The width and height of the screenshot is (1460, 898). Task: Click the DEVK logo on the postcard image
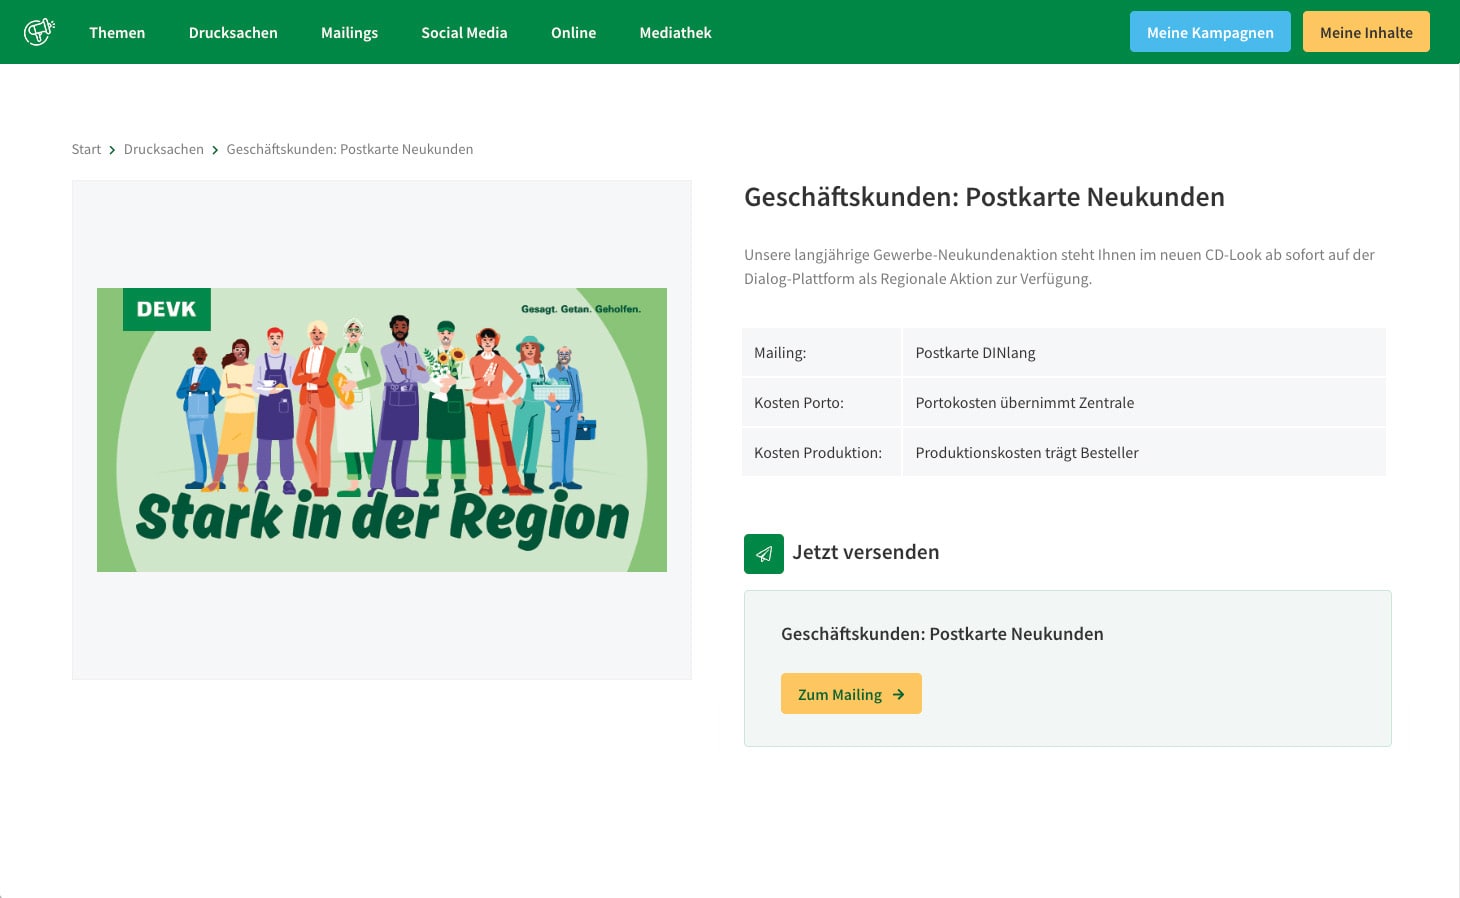click(166, 310)
